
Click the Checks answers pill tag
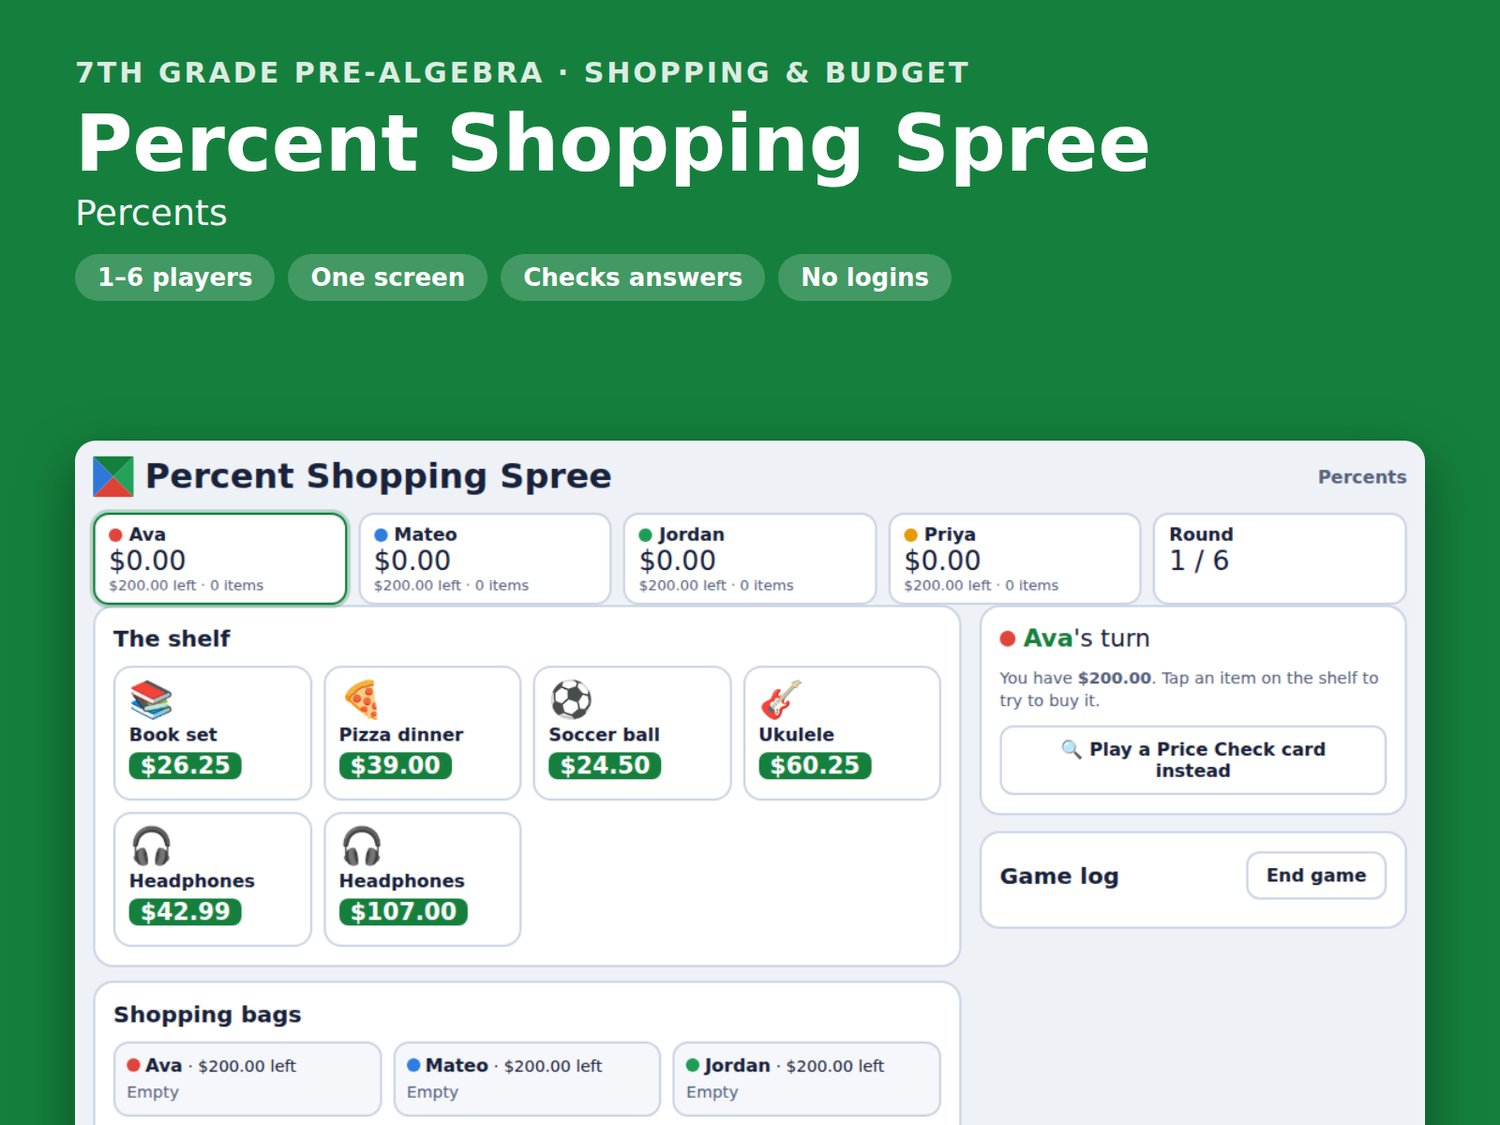click(633, 277)
